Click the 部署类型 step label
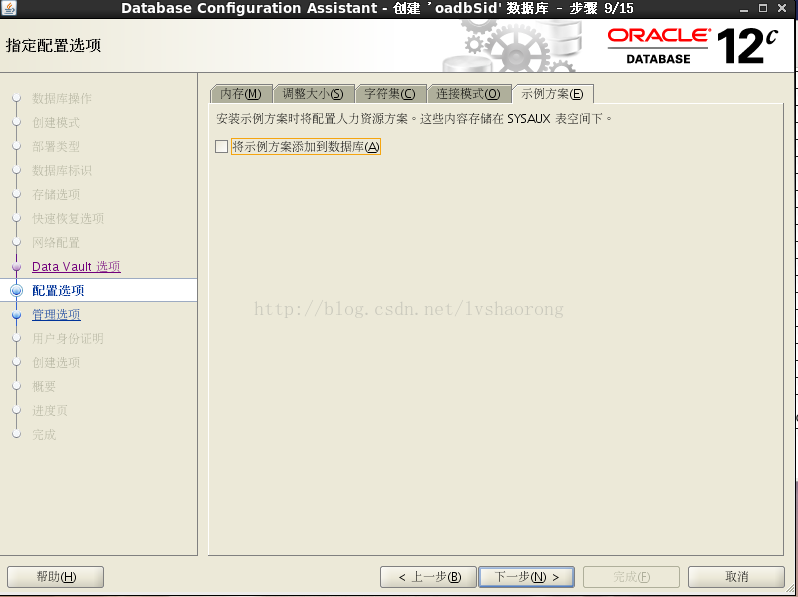 (56, 147)
